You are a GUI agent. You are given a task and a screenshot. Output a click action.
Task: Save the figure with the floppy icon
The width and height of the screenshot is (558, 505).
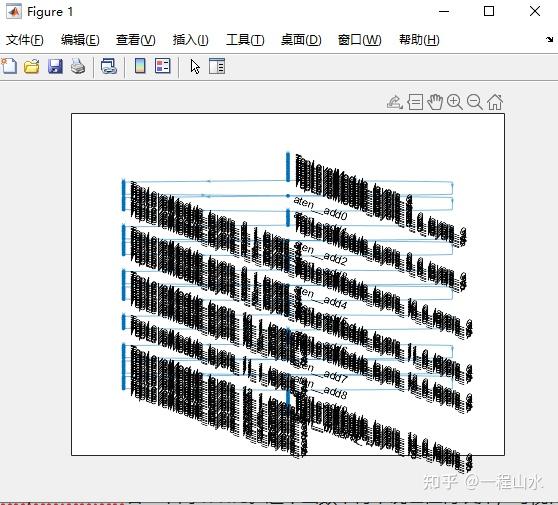55,67
